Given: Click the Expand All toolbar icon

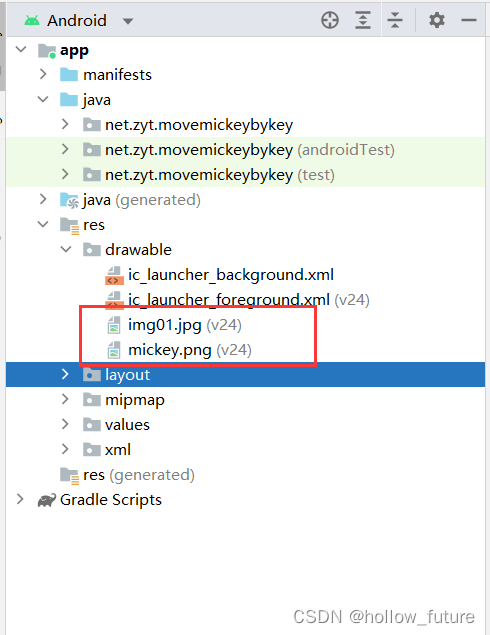Looking at the screenshot, I should (363, 20).
